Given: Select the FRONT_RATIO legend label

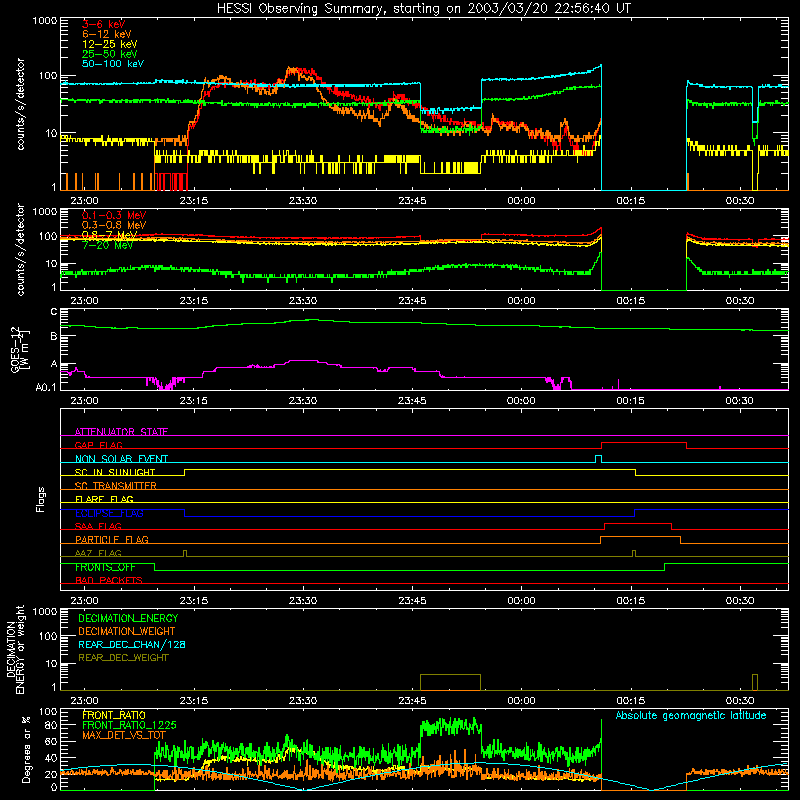Looking at the screenshot, I should [x=114, y=715].
